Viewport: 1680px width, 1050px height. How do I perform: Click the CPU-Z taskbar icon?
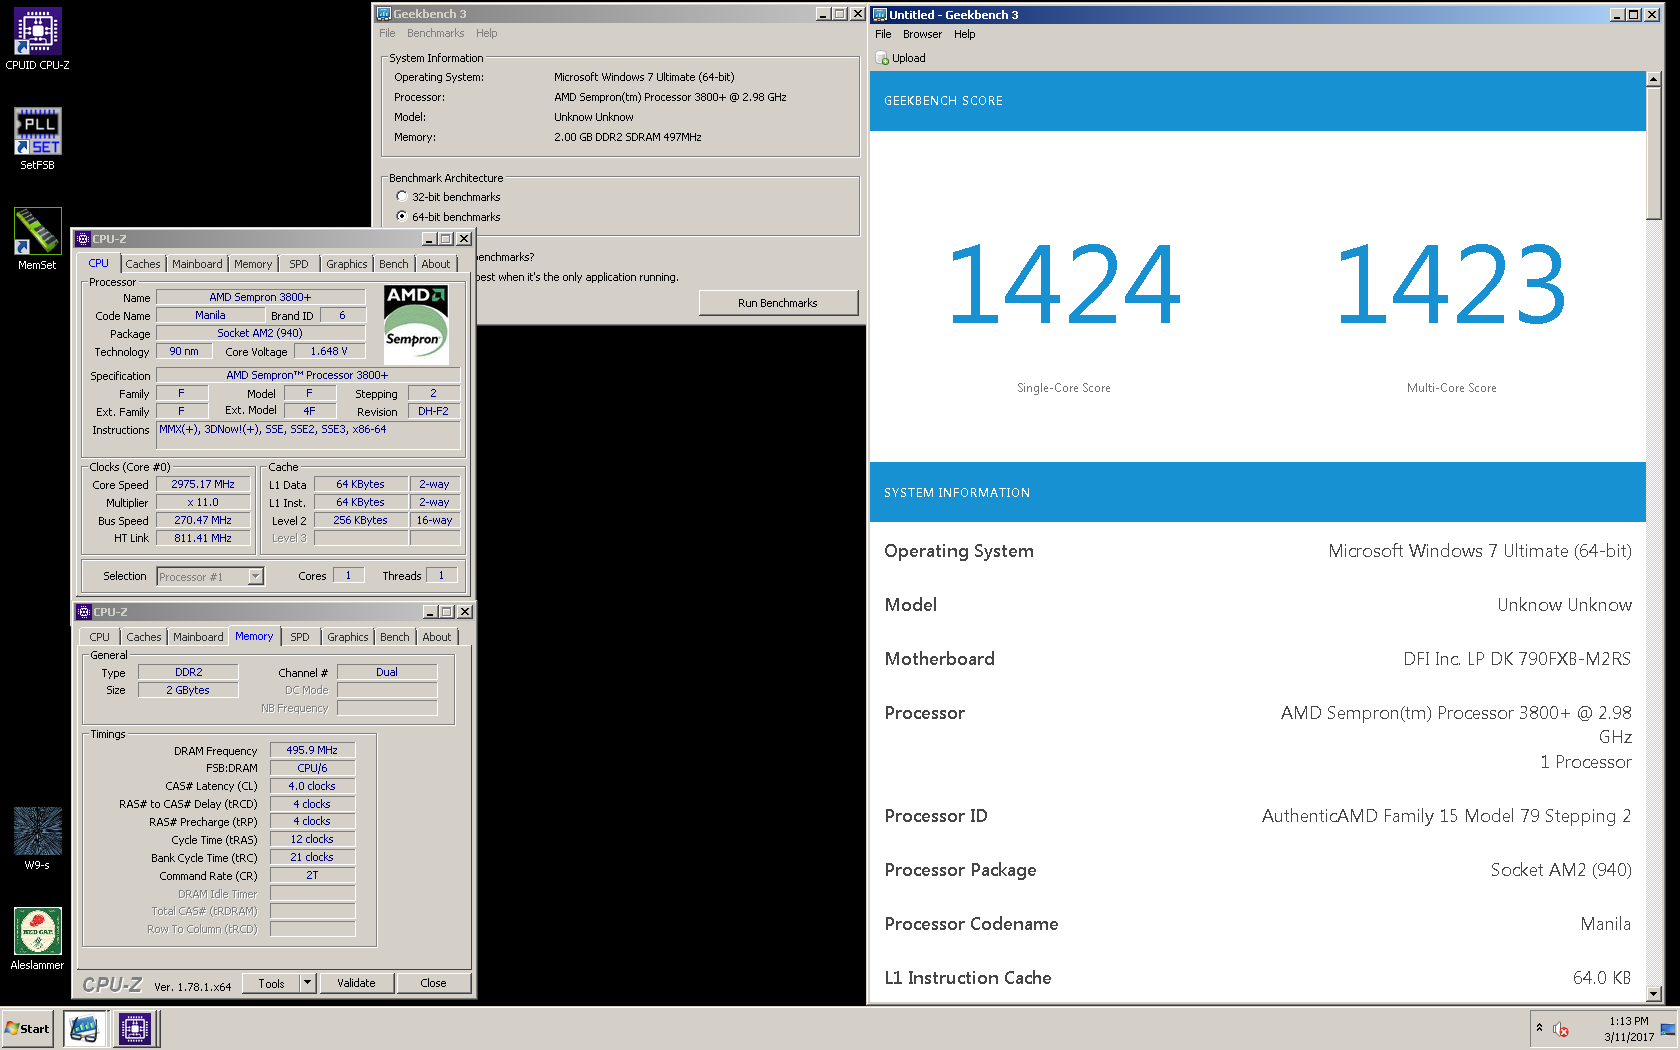pyautogui.click(x=135, y=1028)
